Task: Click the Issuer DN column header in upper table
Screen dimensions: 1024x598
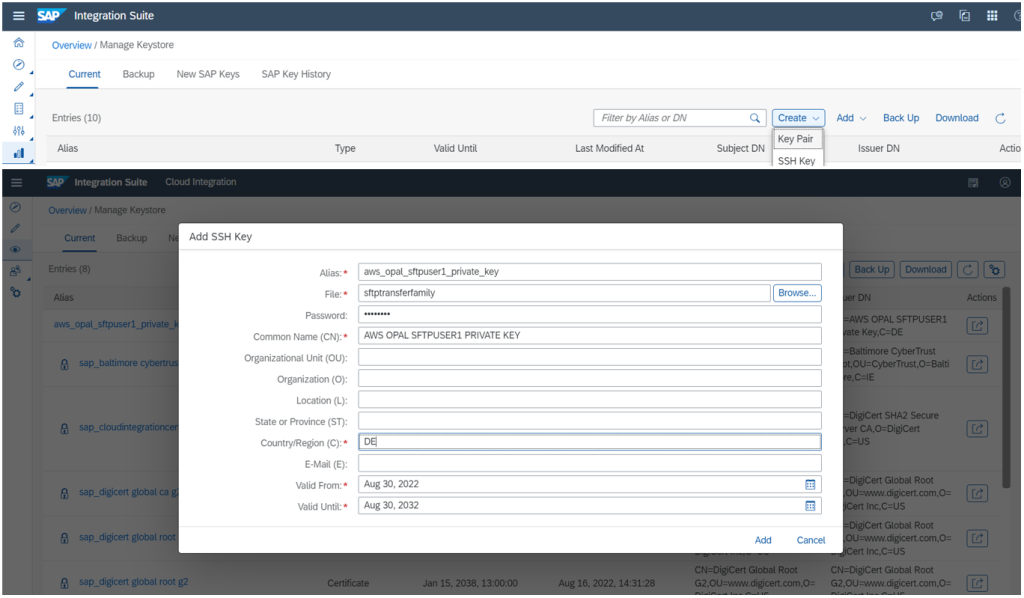Action: [878, 148]
